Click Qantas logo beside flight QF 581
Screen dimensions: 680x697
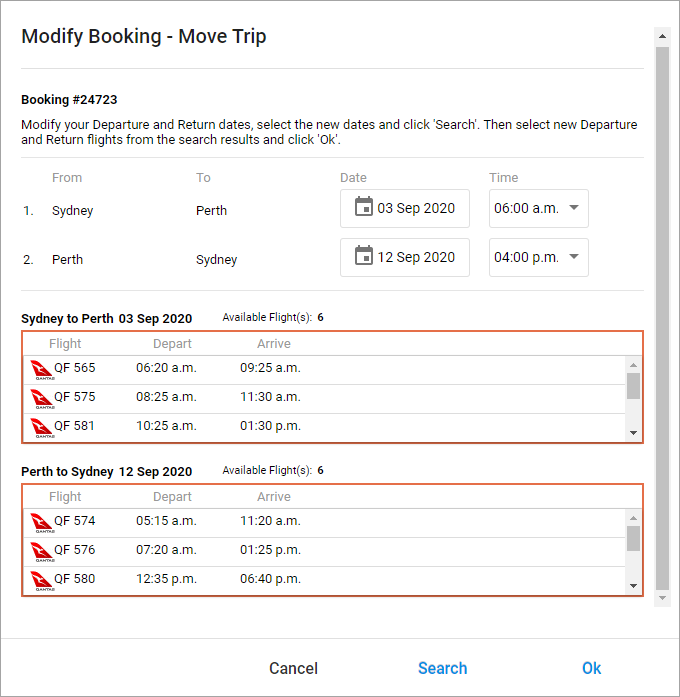point(42,428)
